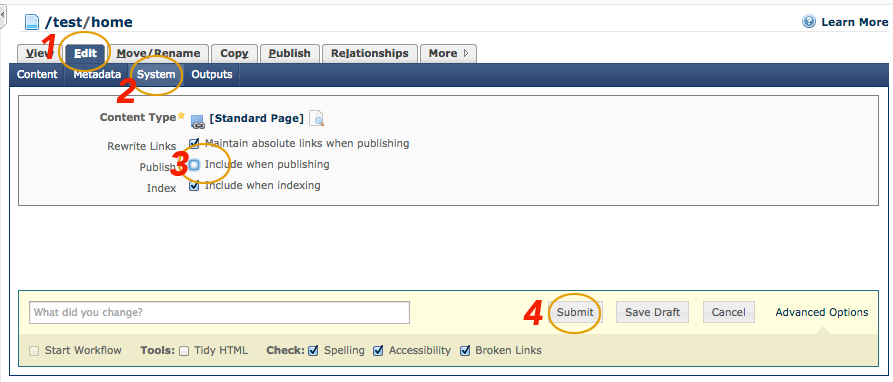The height and width of the screenshot is (382, 893).
Task: Enable the Tidy HTML tool checkbox
Action: [x=184, y=351]
